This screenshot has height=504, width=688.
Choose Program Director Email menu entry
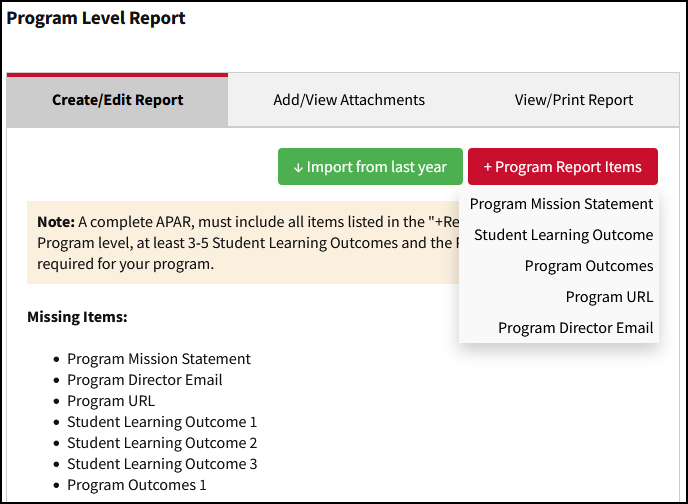click(575, 328)
